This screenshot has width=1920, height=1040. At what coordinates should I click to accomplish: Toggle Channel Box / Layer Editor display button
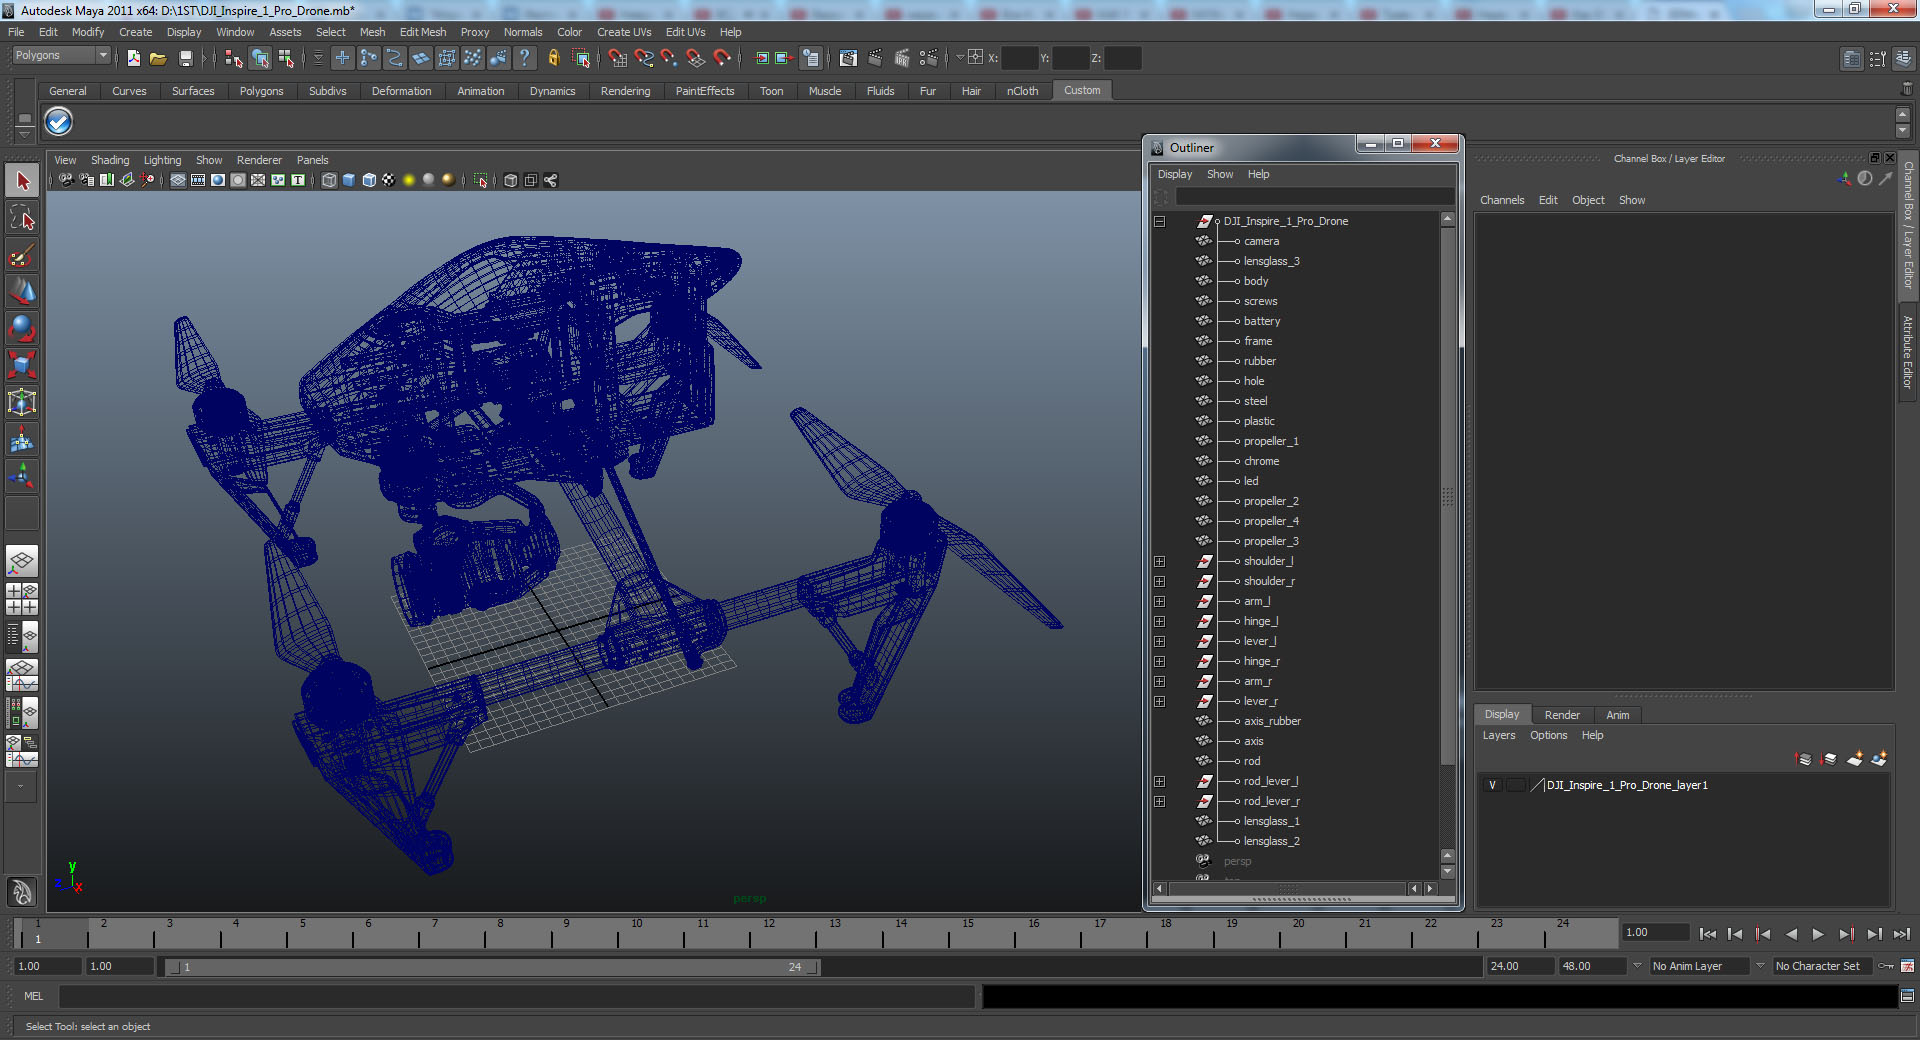point(1903,58)
